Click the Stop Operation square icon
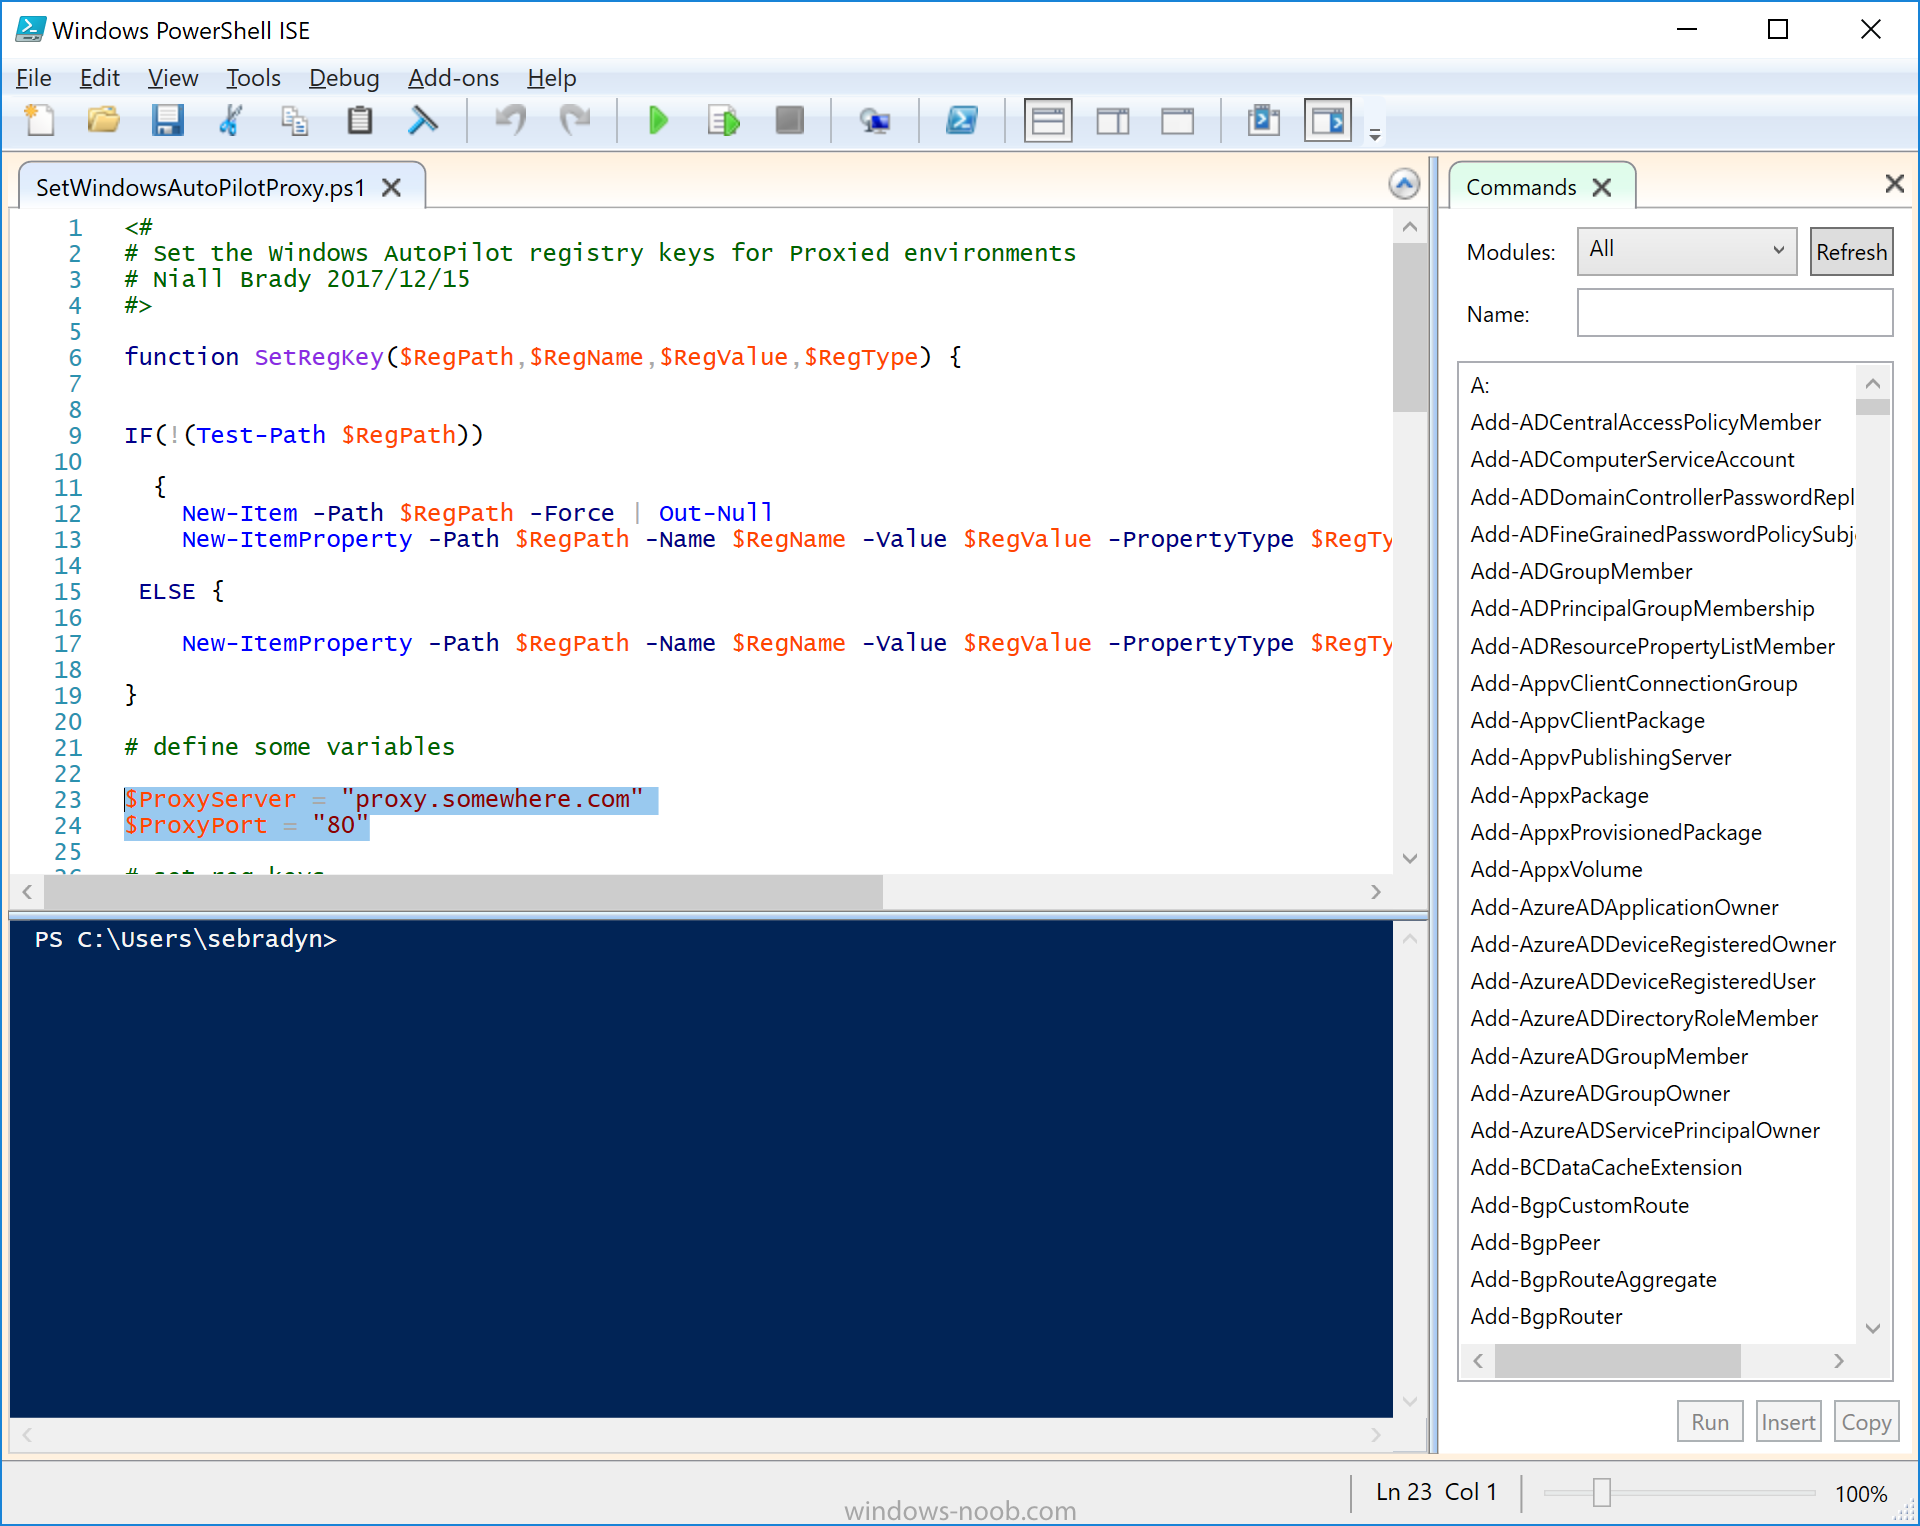The width and height of the screenshot is (1920, 1526). 790,121
